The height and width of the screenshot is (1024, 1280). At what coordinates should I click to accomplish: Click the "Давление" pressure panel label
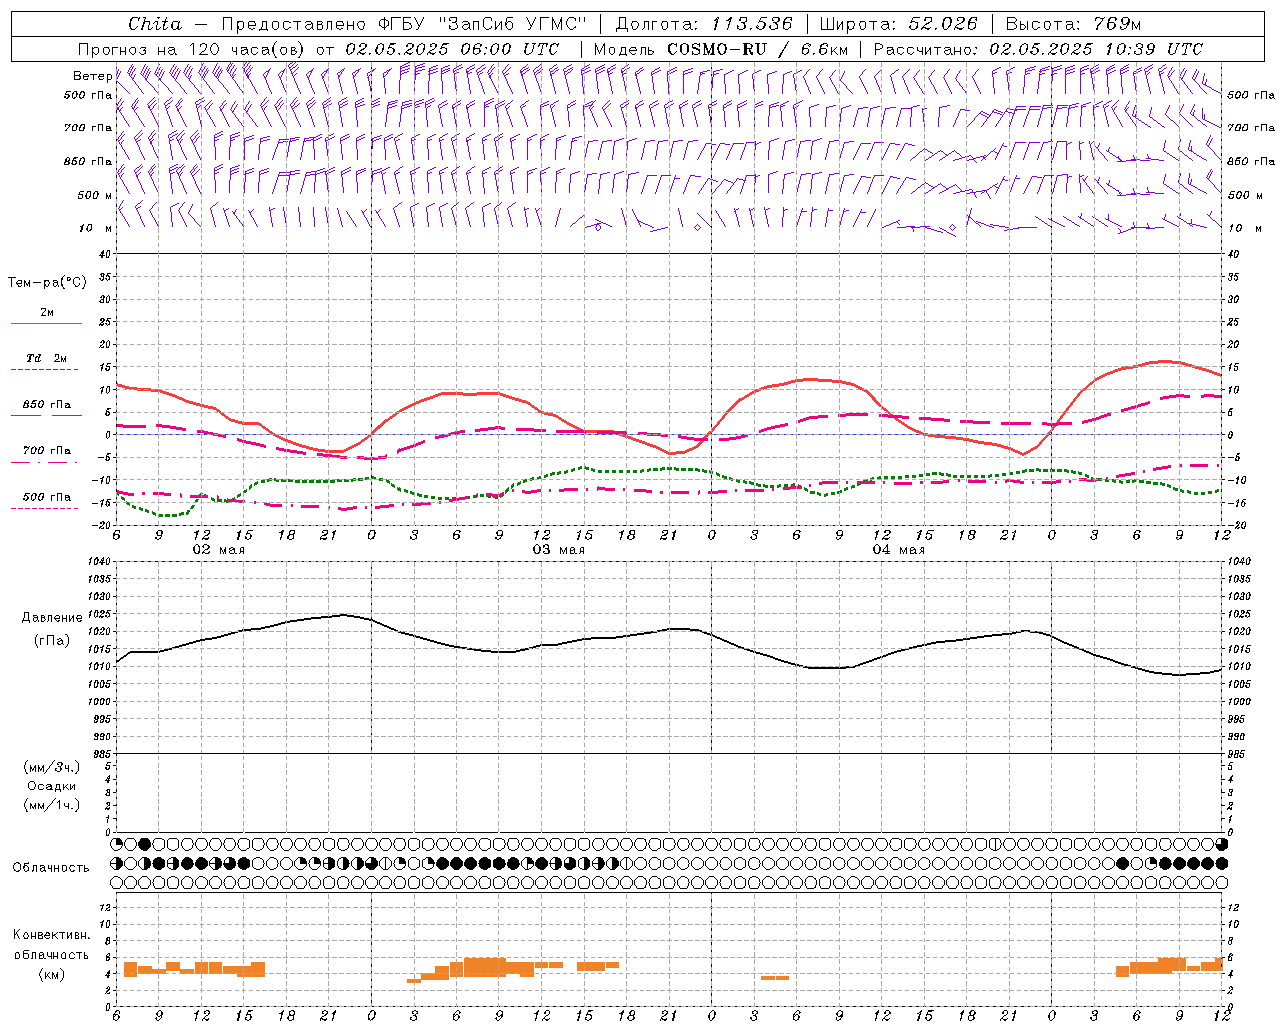pos(51,618)
